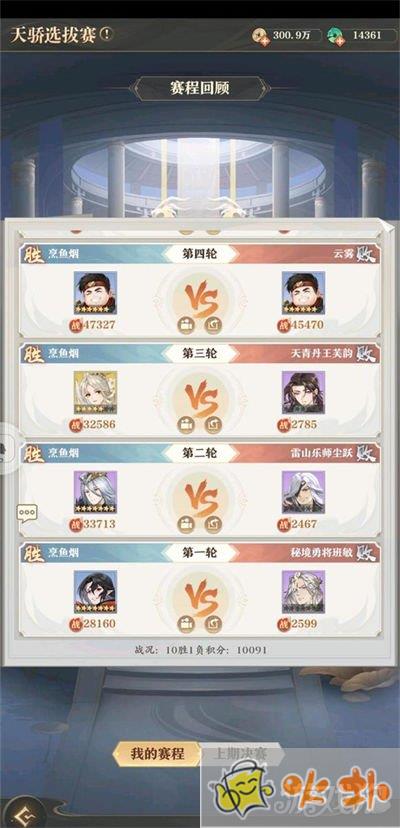Open the 第一轮 battle stats chart icon

(x=213, y=624)
